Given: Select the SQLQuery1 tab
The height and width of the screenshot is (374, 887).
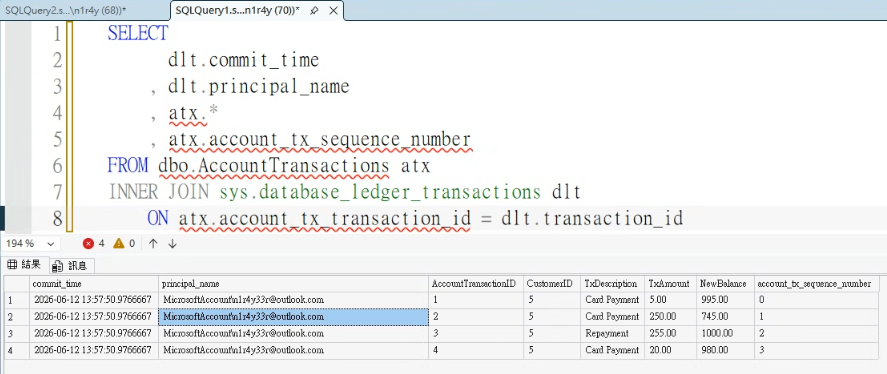Looking at the screenshot, I should 238,11.
